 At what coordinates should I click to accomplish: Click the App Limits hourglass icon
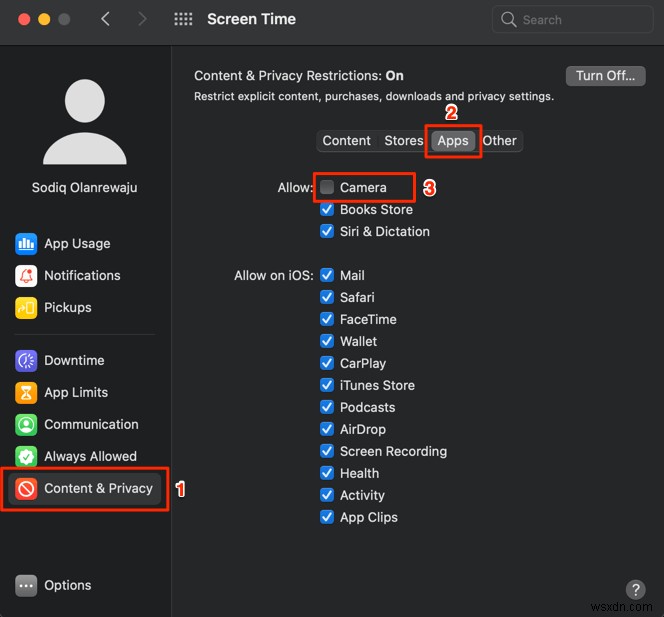(26, 393)
